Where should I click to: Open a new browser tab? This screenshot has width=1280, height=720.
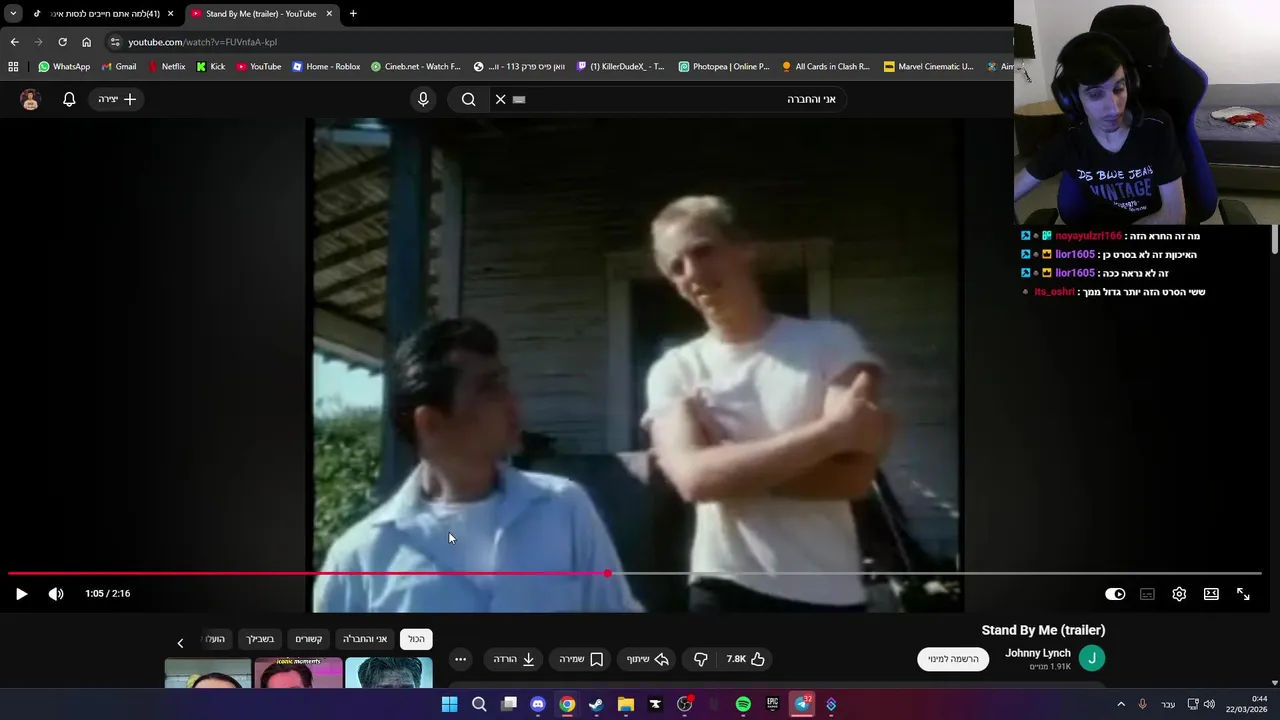pyautogui.click(x=353, y=14)
